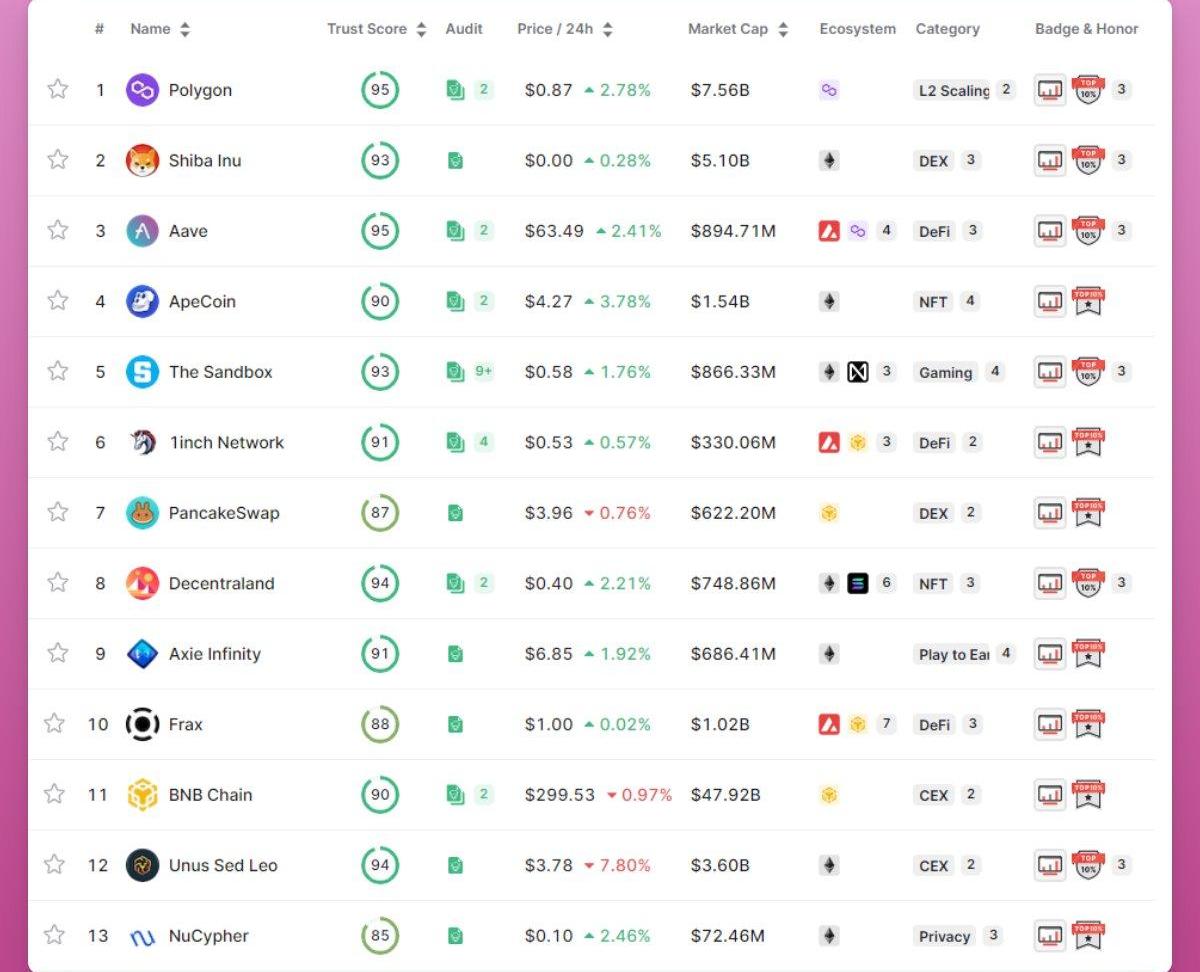Screen dimensions: 1200x972
Task: Click the Avalanche ecosystem icon for Frax
Action: click(x=829, y=724)
